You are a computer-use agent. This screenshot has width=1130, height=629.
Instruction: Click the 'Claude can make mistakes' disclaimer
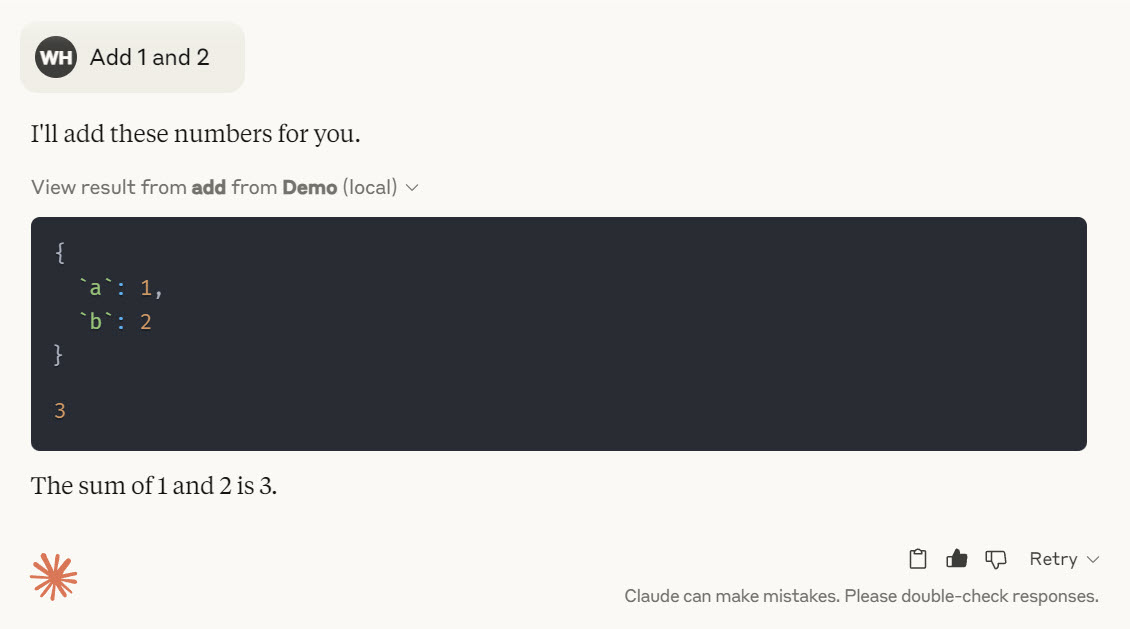(861, 596)
